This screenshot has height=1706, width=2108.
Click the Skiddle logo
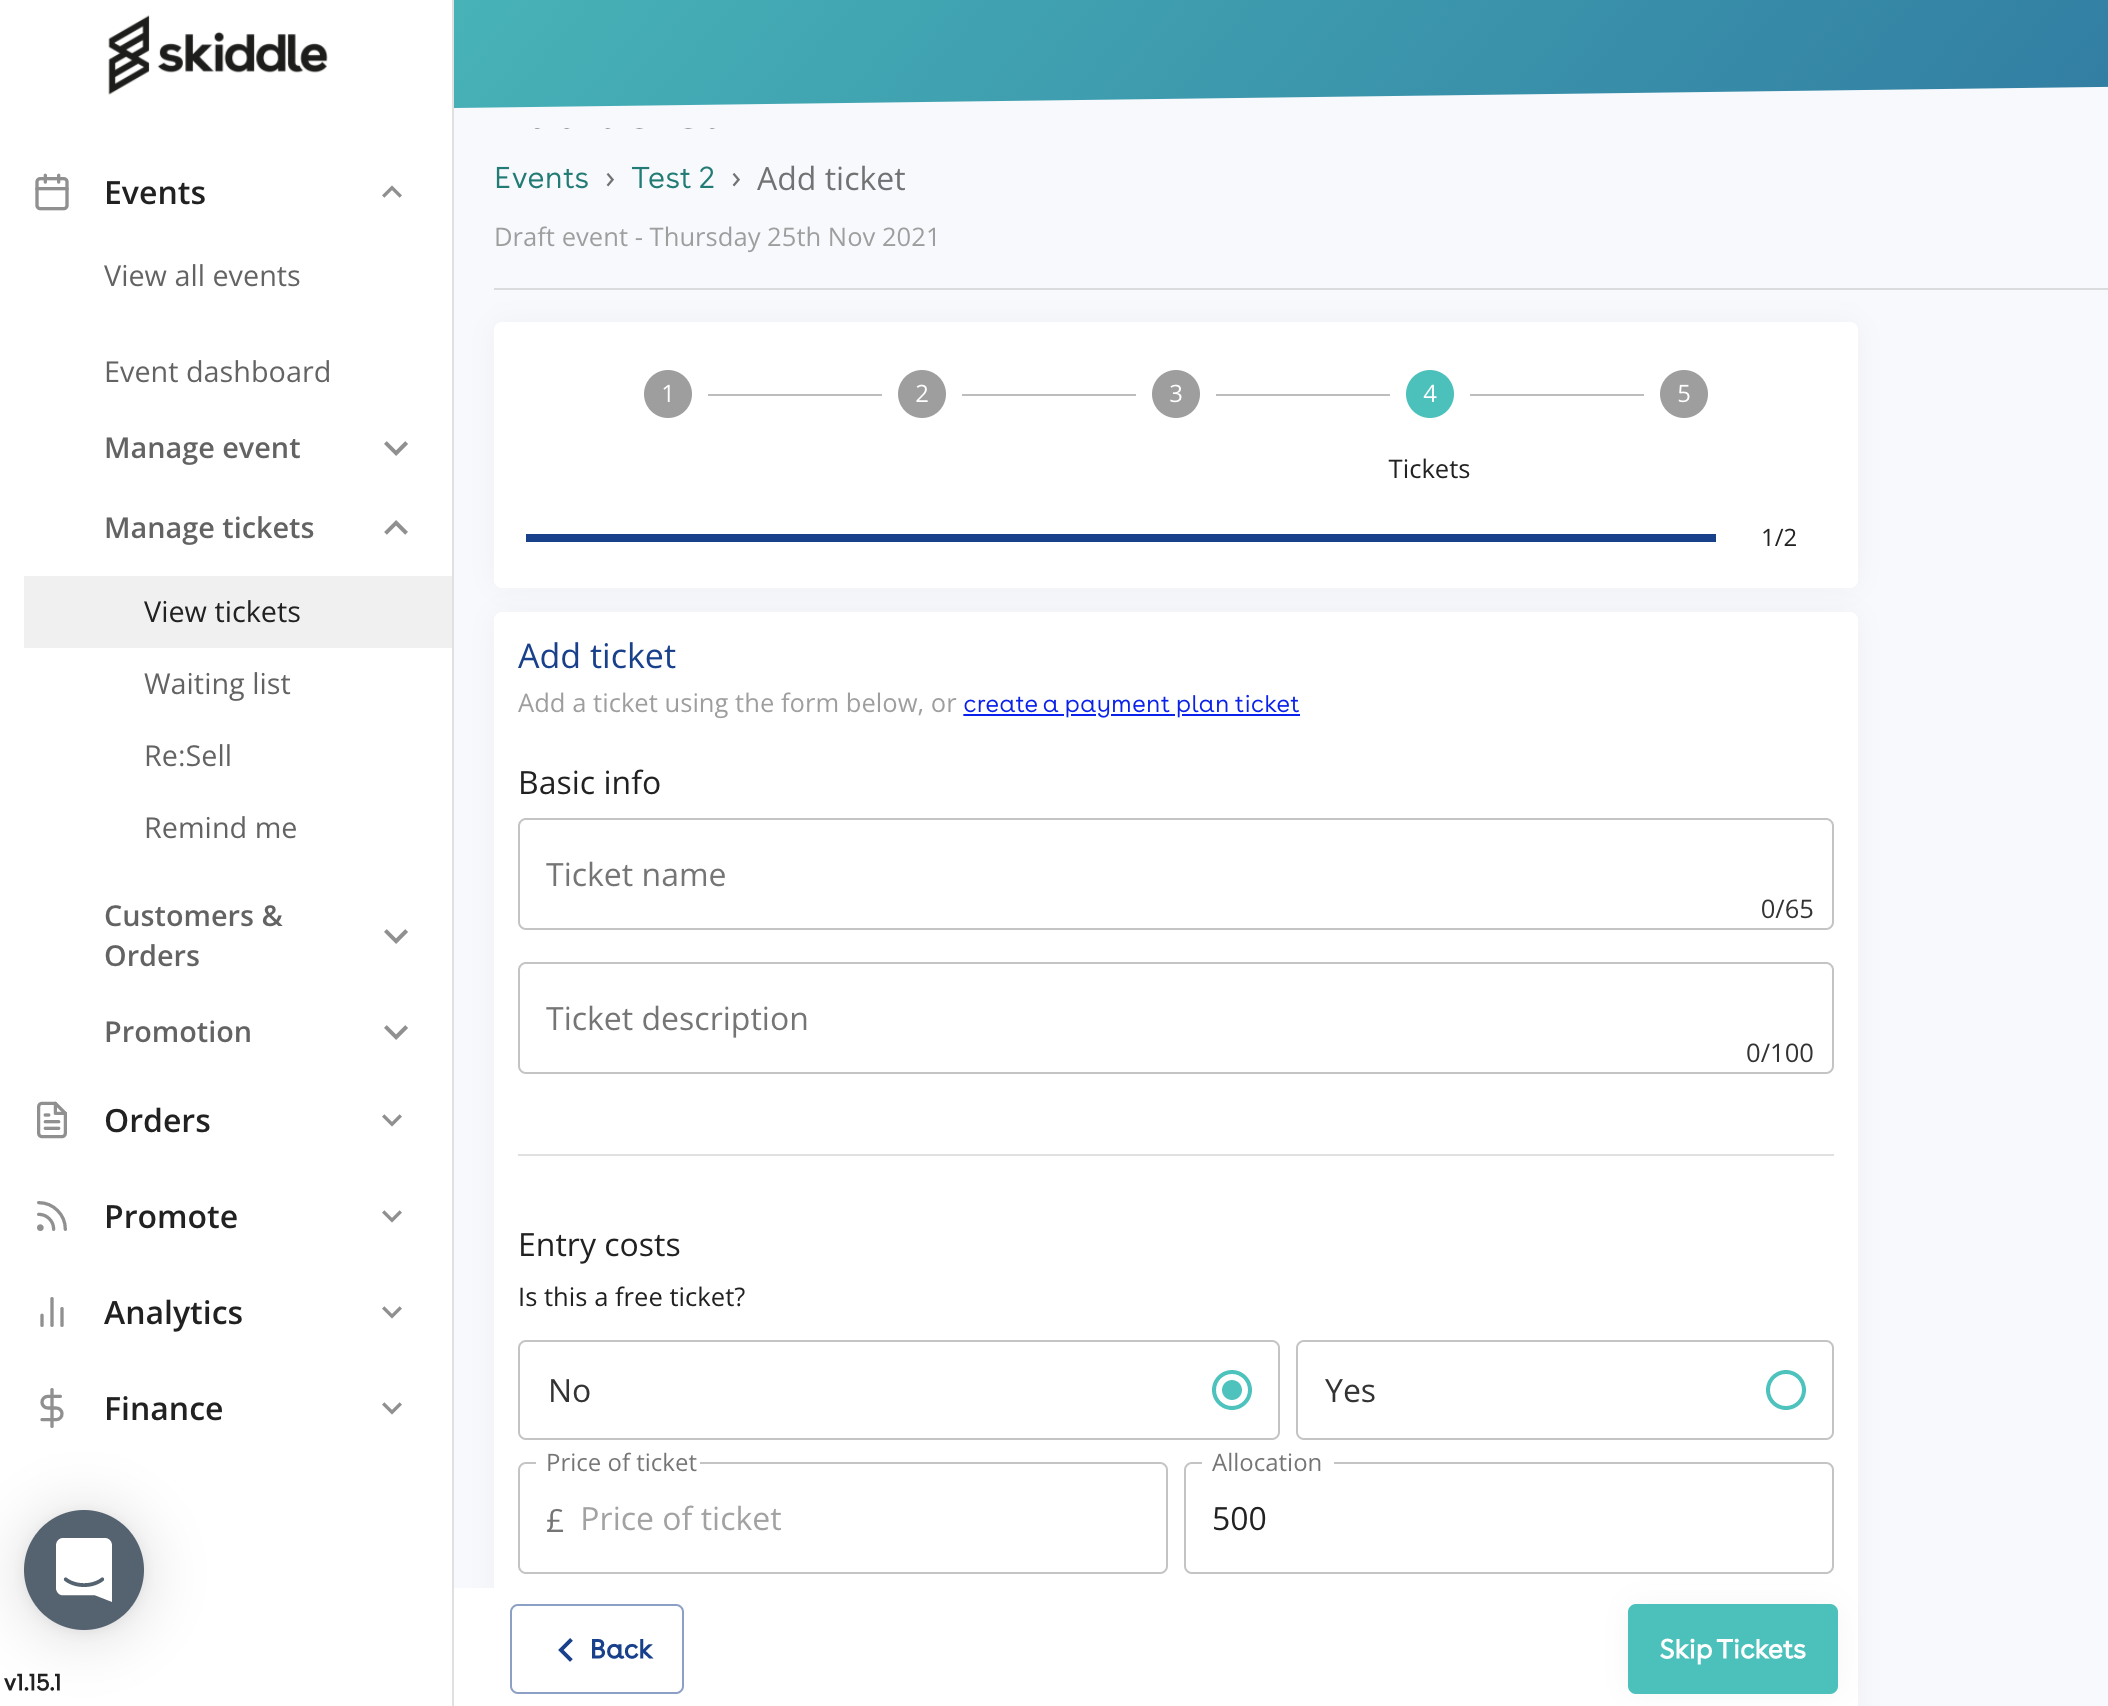[217, 54]
